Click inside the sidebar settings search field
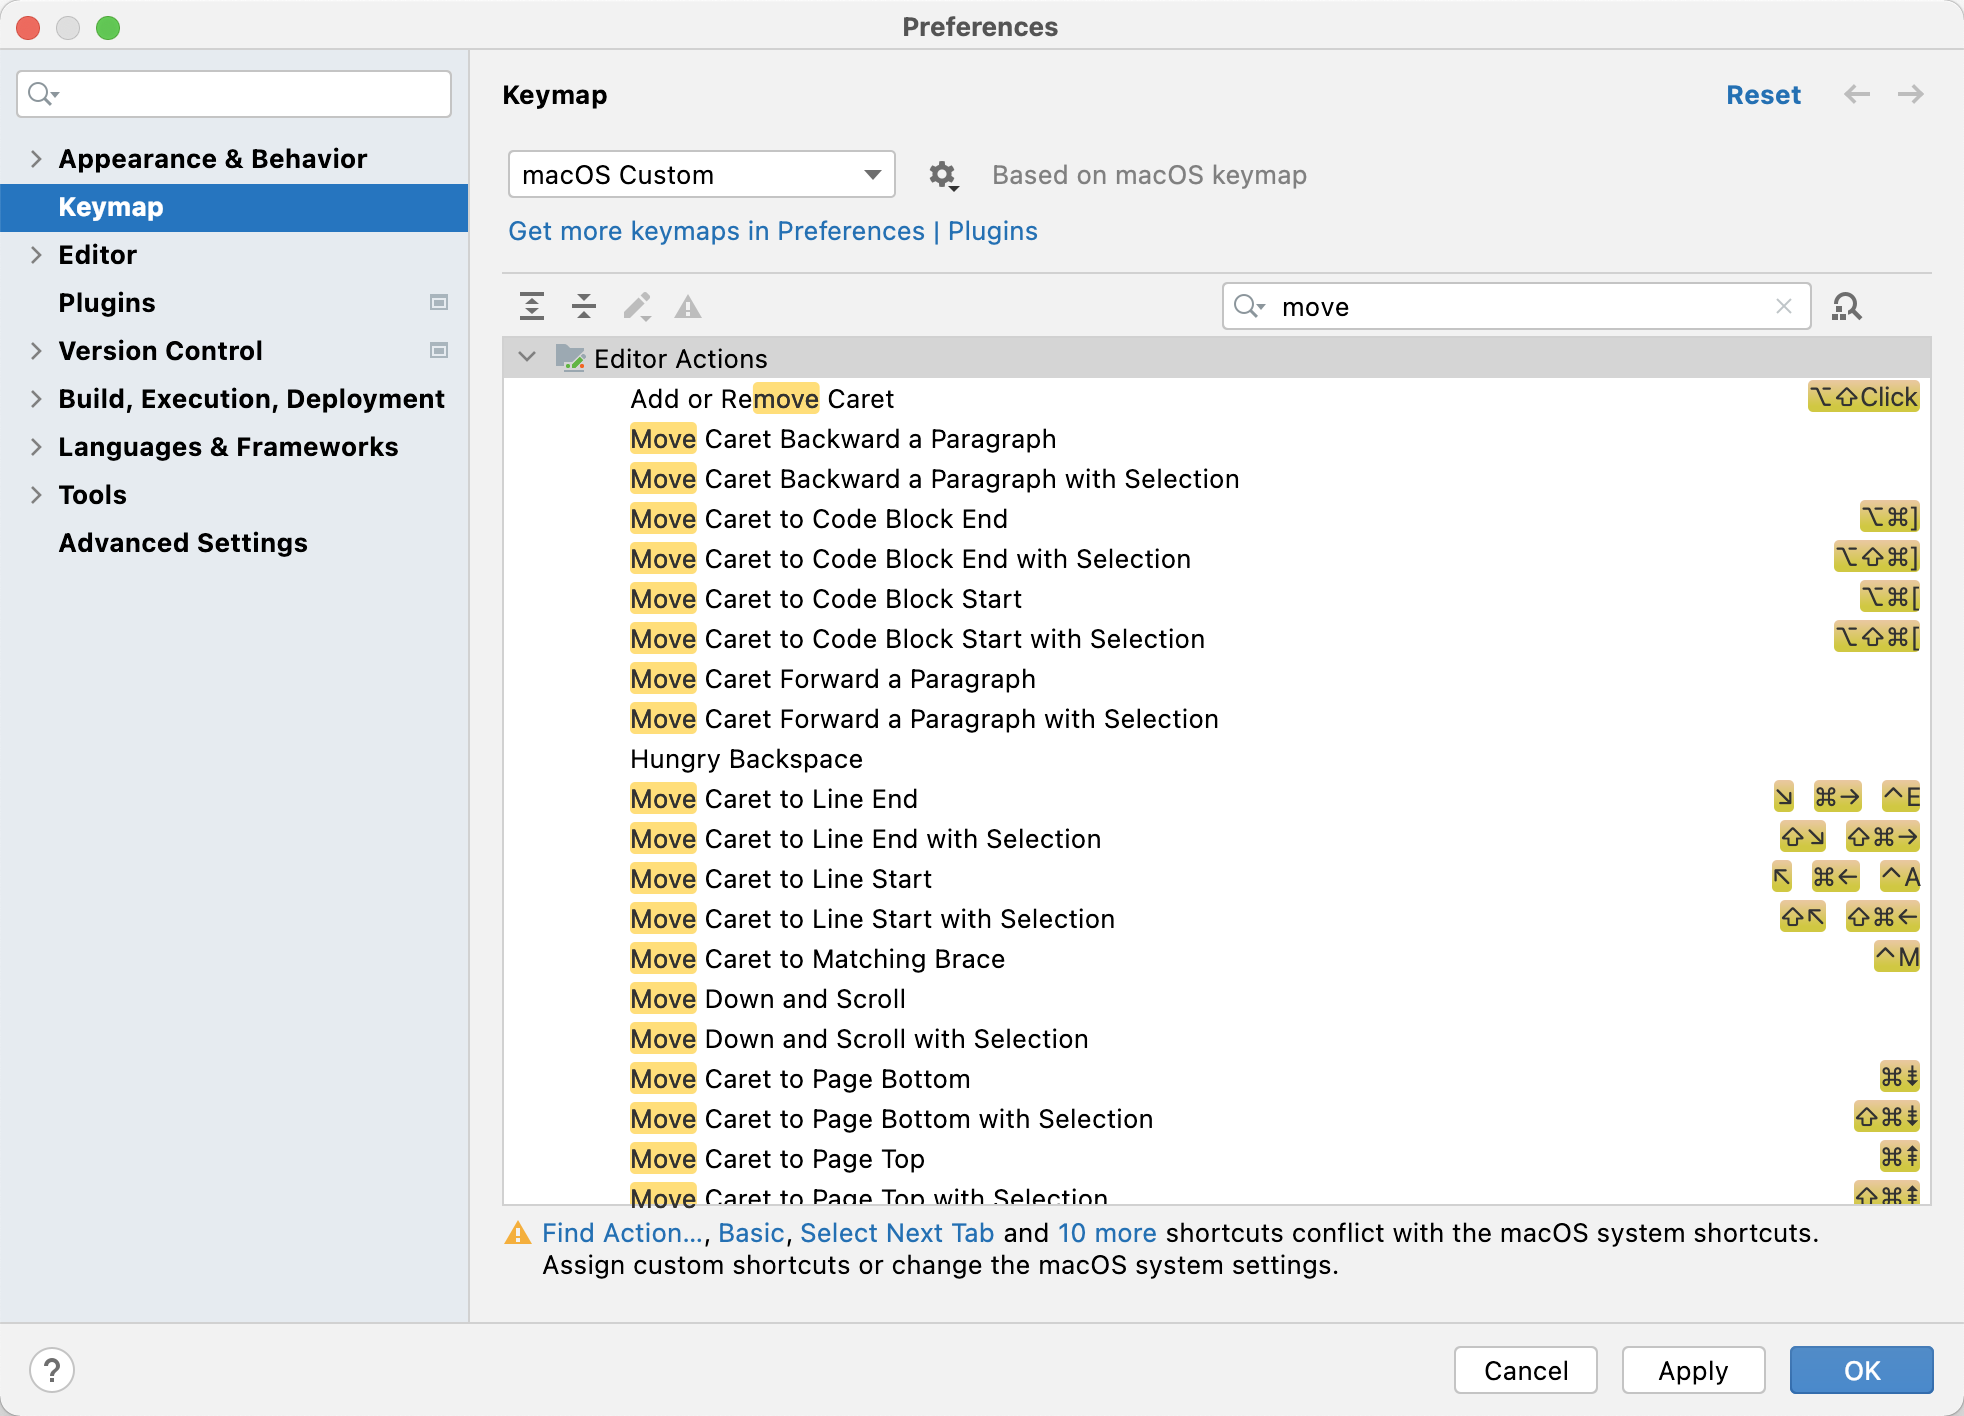The height and width of the screenshot is (1416, 1964). (x=233, y=93)
